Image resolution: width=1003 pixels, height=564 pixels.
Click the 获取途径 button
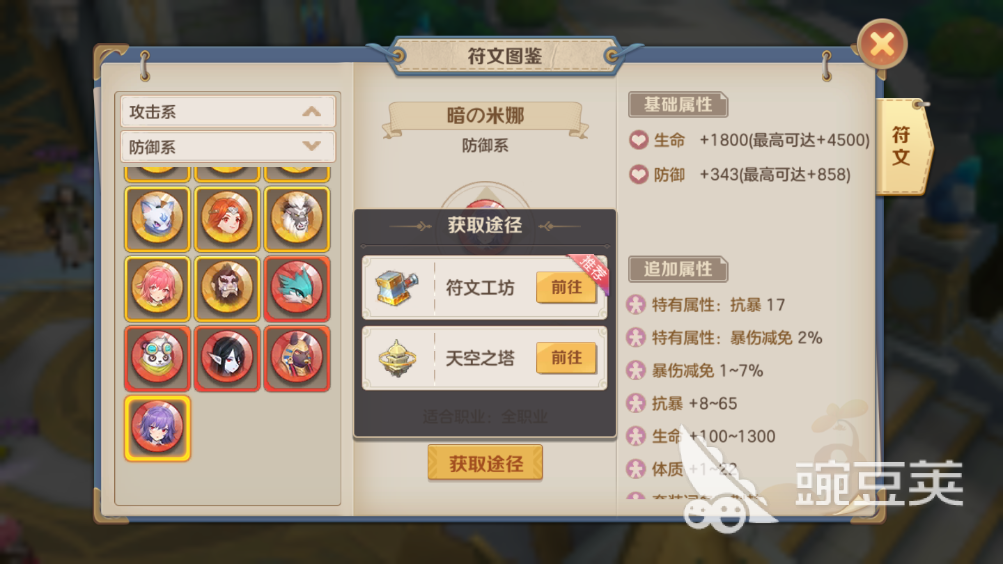[x=486, y=463]
